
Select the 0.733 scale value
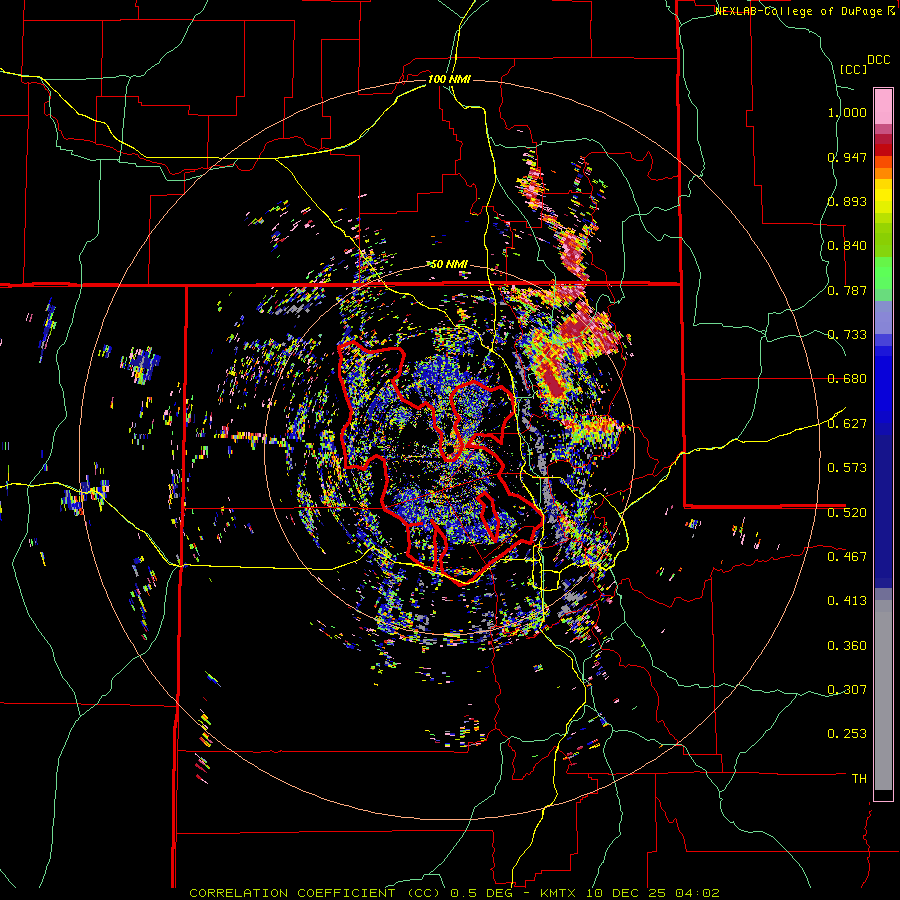click(847, 335)
